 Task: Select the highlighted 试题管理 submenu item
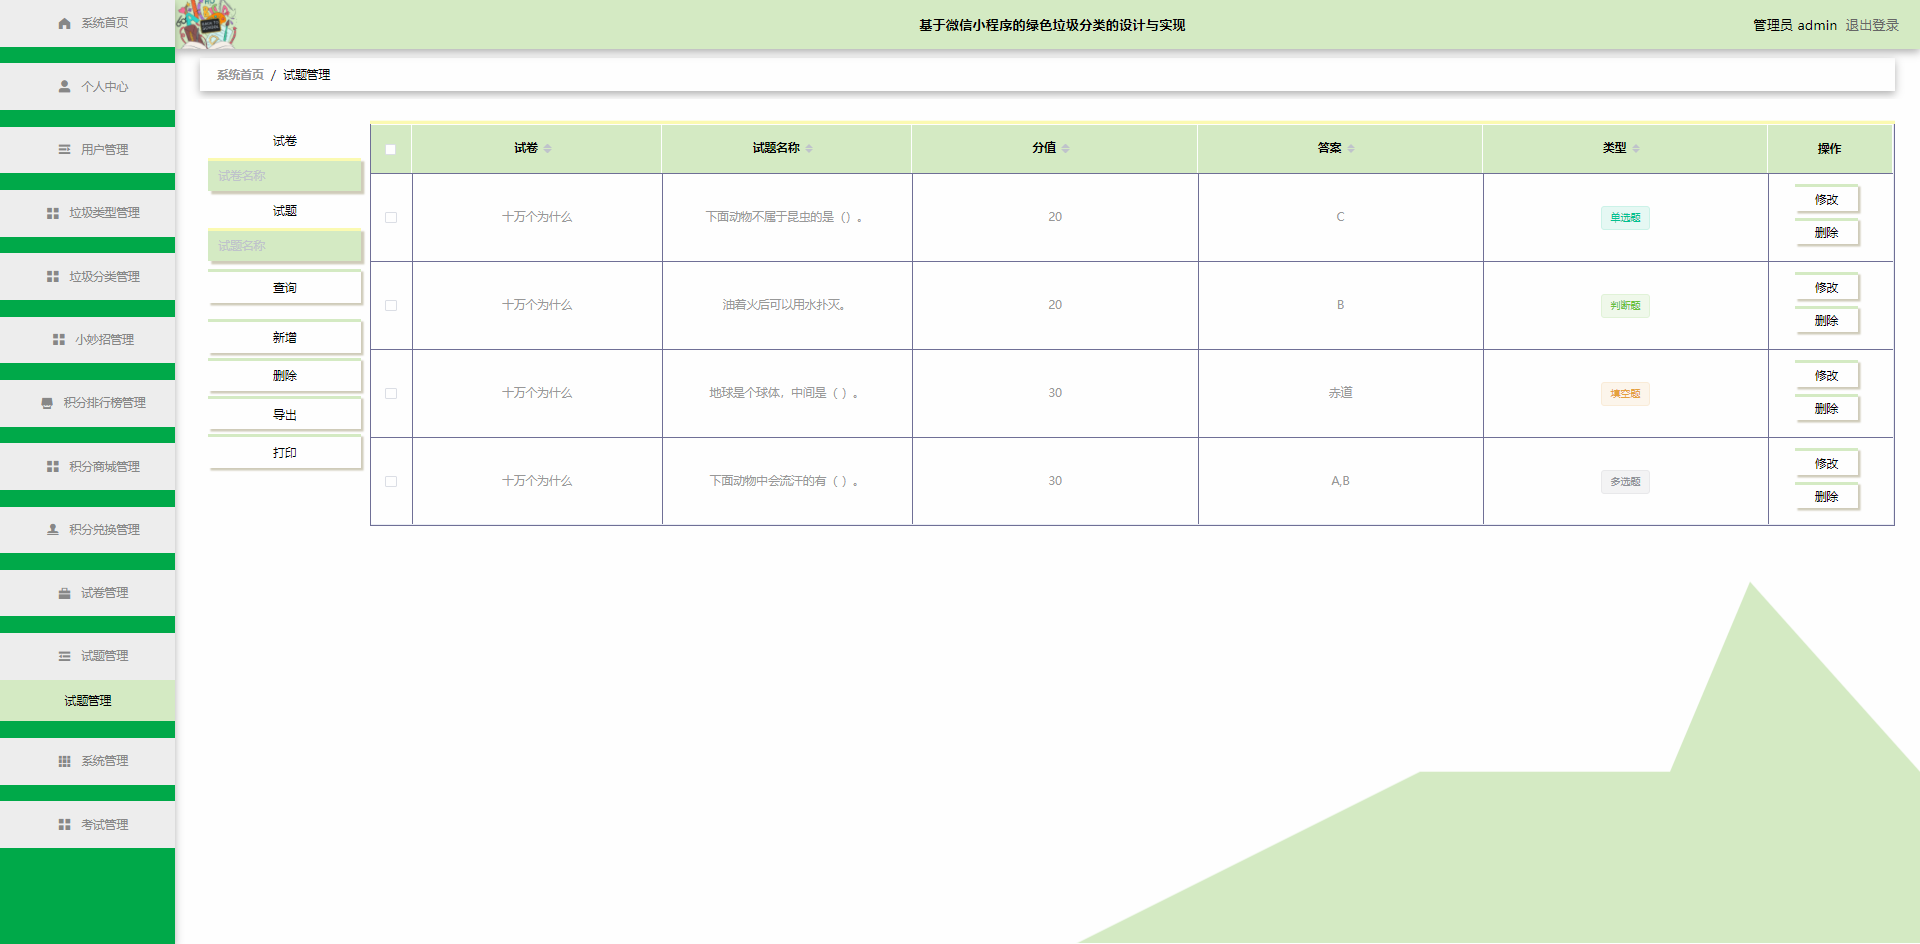pos(87,701)
